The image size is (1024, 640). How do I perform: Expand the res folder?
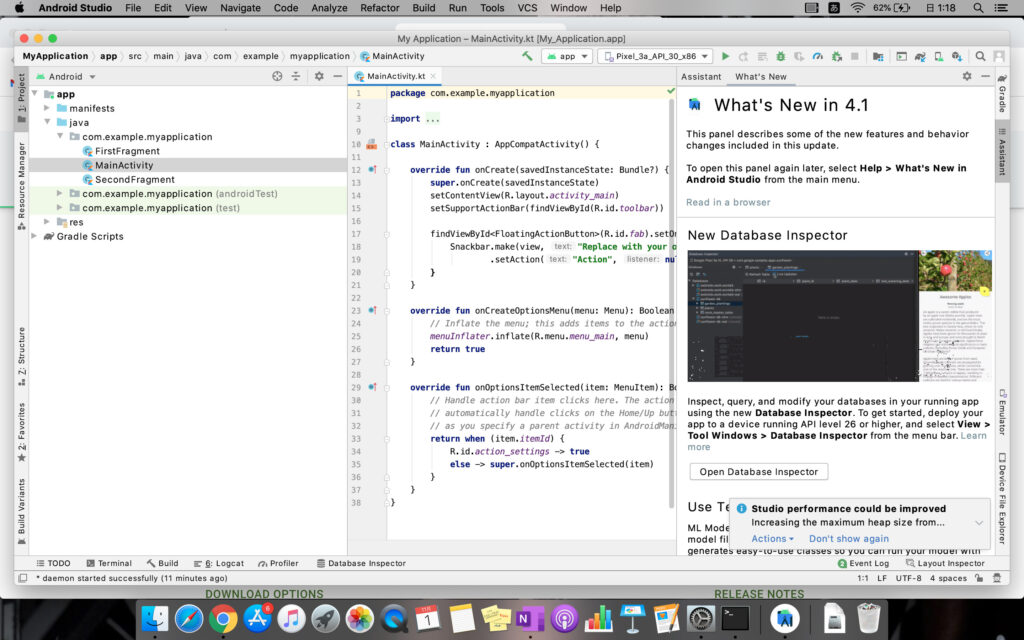(47, 222)
